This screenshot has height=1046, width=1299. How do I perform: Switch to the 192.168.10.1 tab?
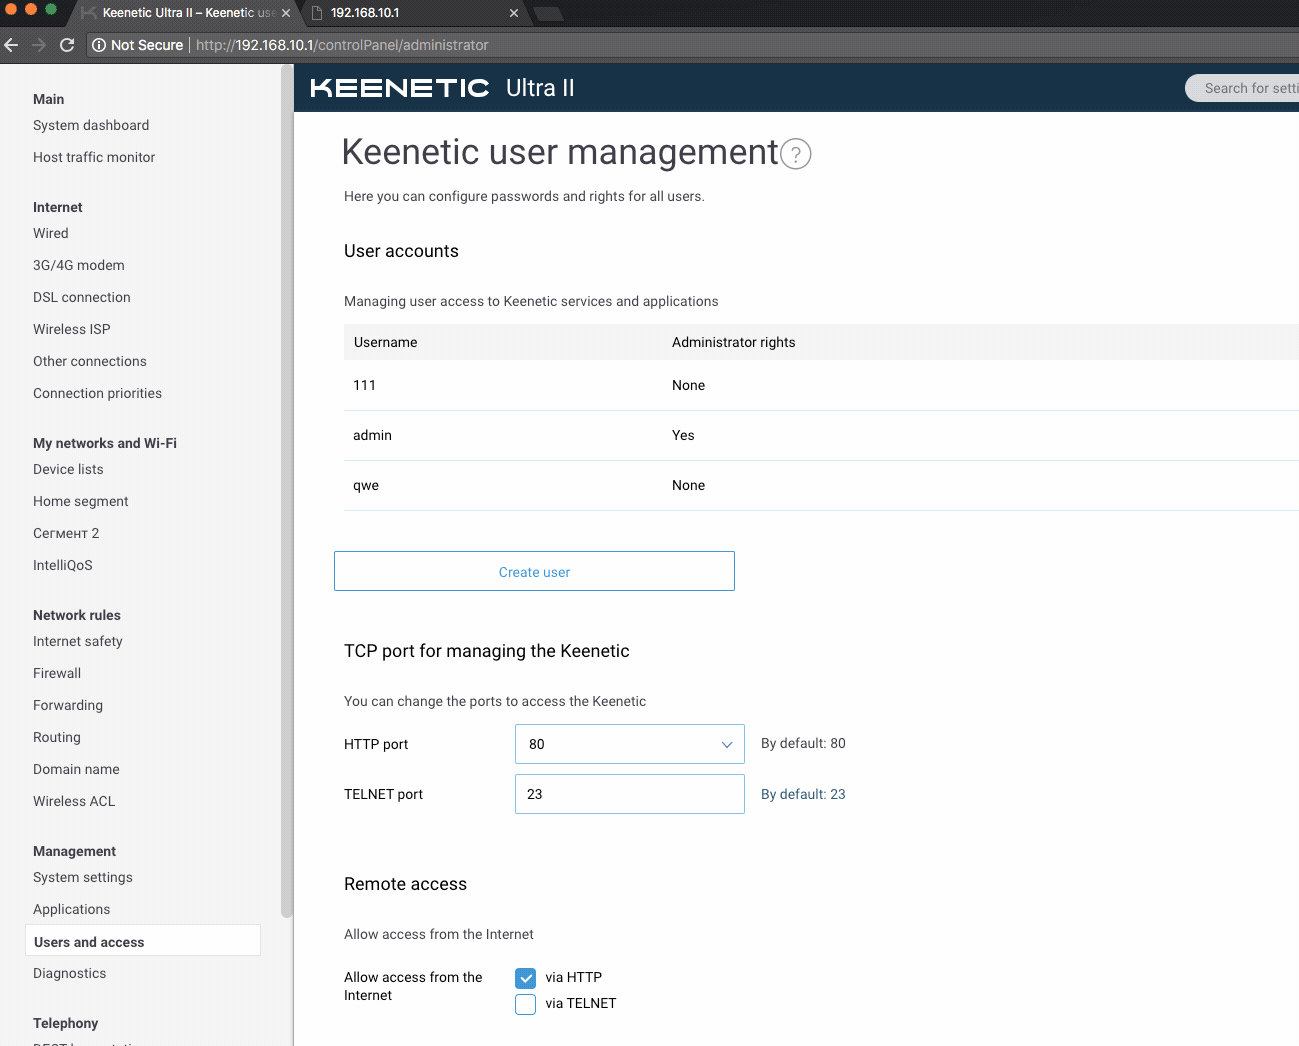pyautogui.click(x=415, y=13)
